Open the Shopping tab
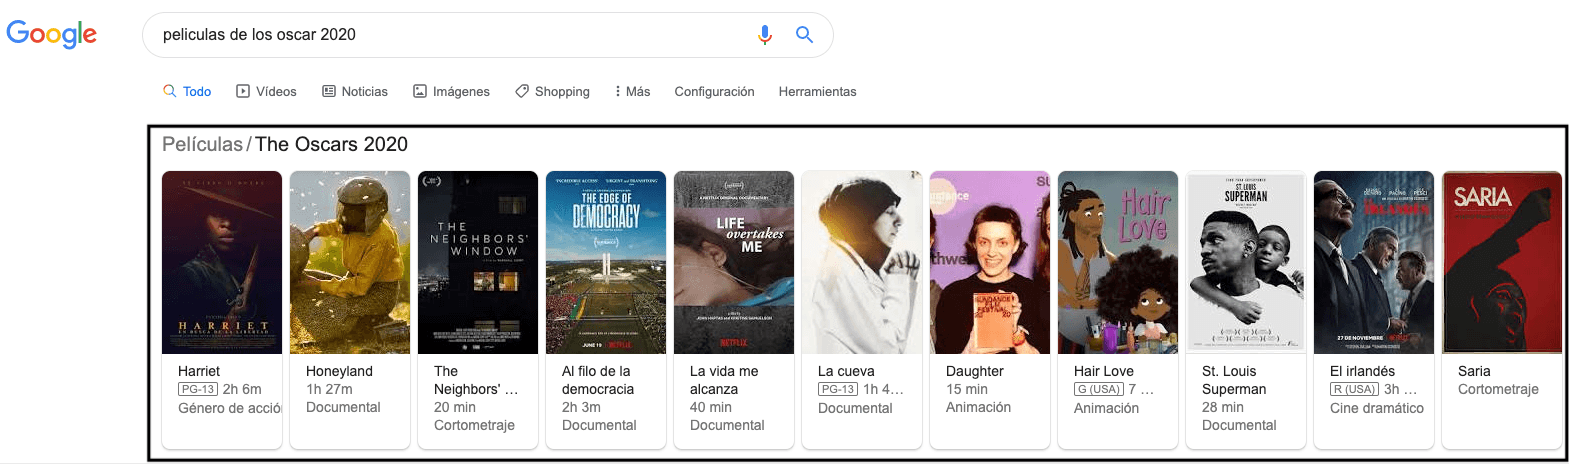The height and width of the screenshot is (467, 1569). coord(552,91)
